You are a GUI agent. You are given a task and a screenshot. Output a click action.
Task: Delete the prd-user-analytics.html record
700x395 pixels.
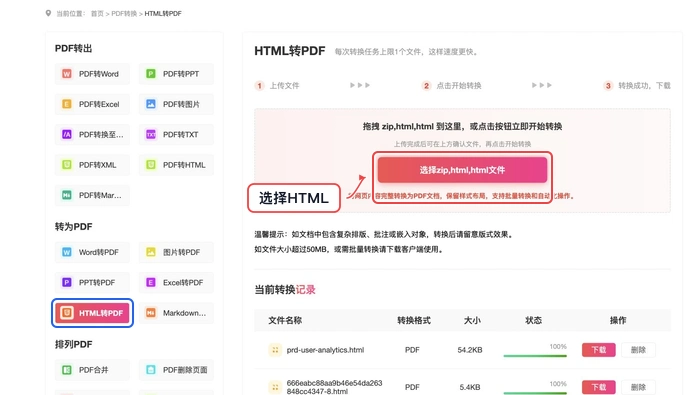point(638,350)
